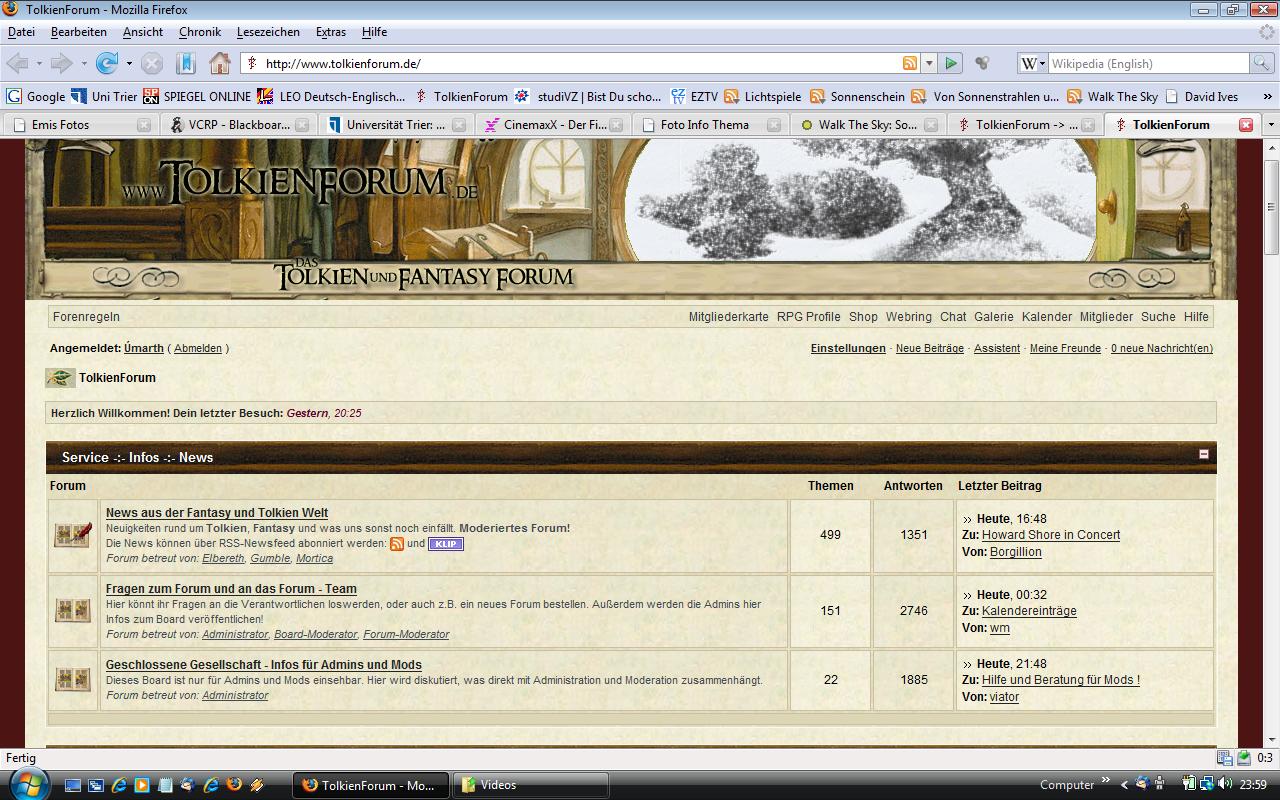1280x800 pixels.
Task: Open the SPIEGEL ONLINE bookmark
Action: point(198,97)
